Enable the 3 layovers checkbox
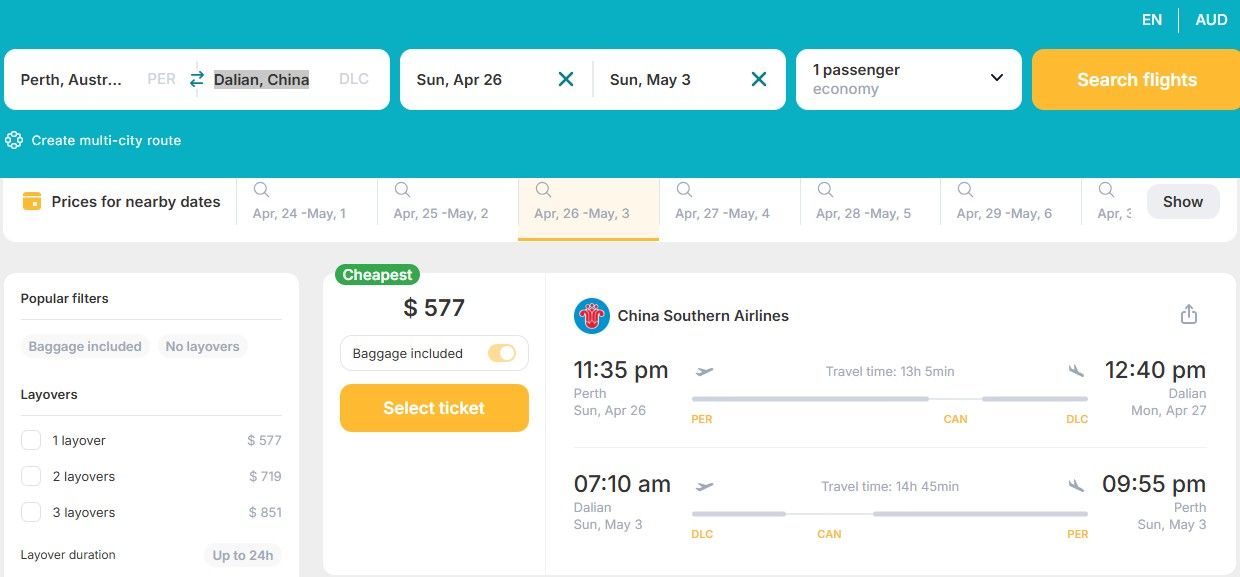 31,512
